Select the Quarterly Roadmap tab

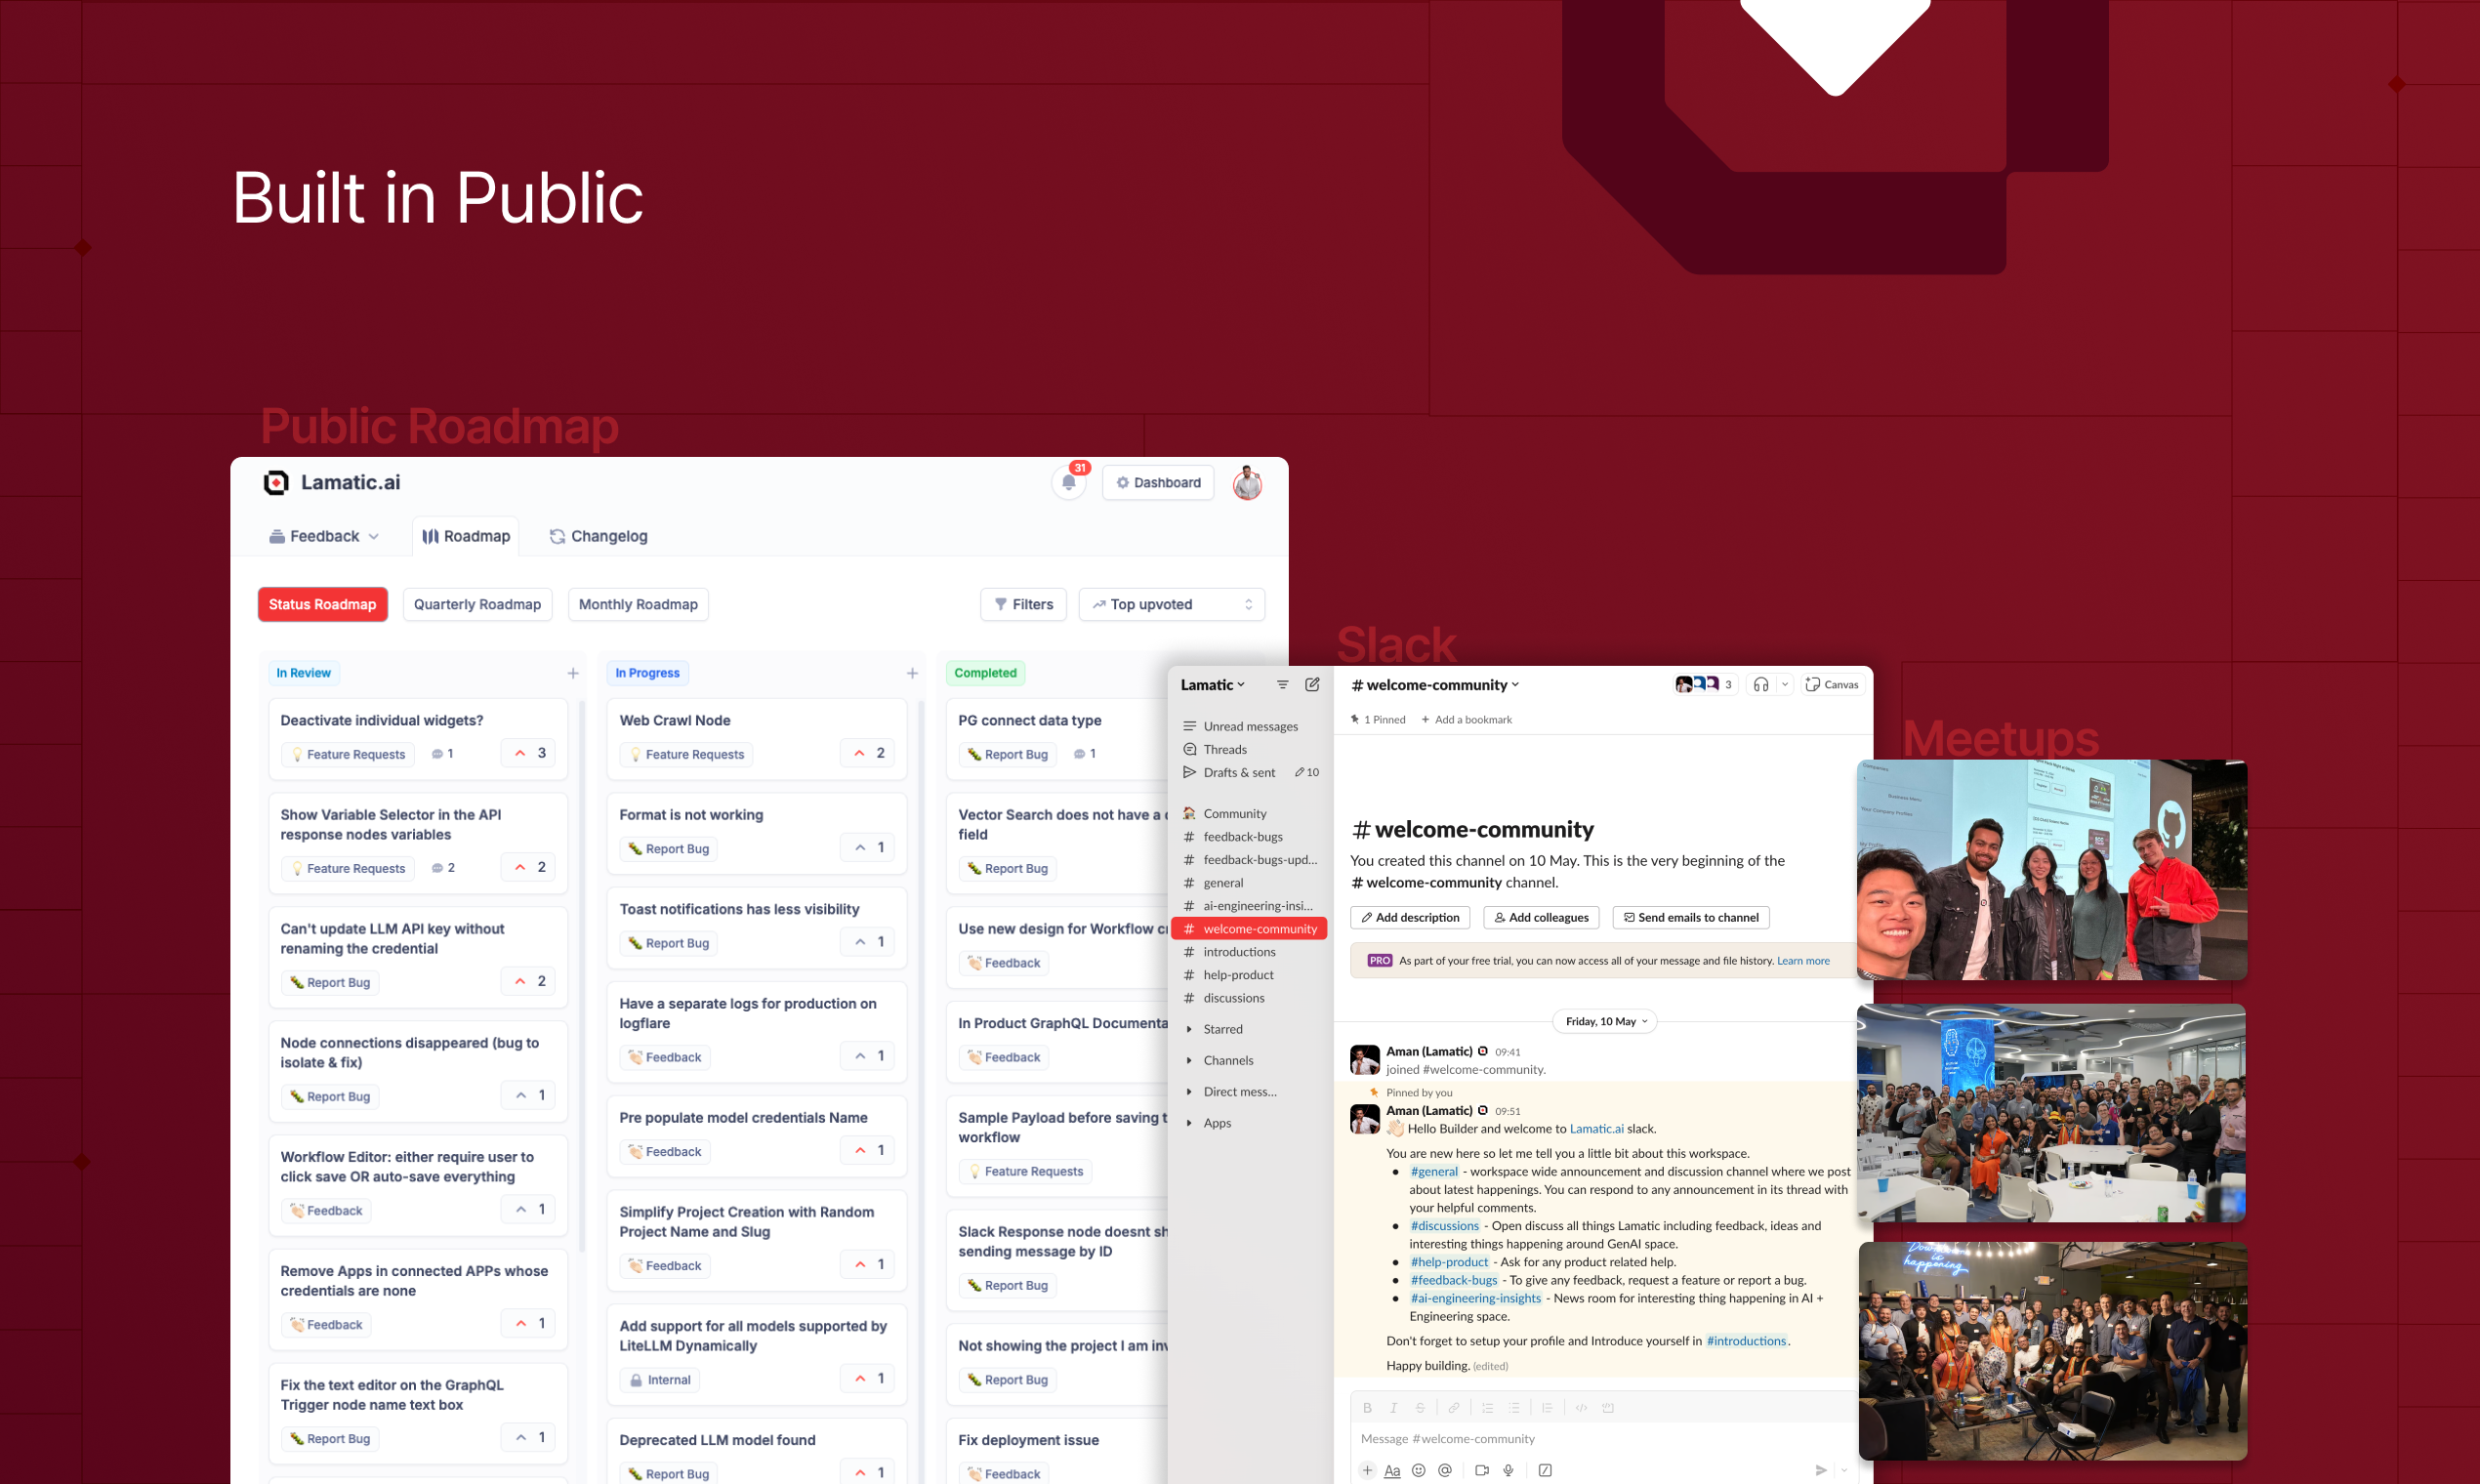coord(477,604)
